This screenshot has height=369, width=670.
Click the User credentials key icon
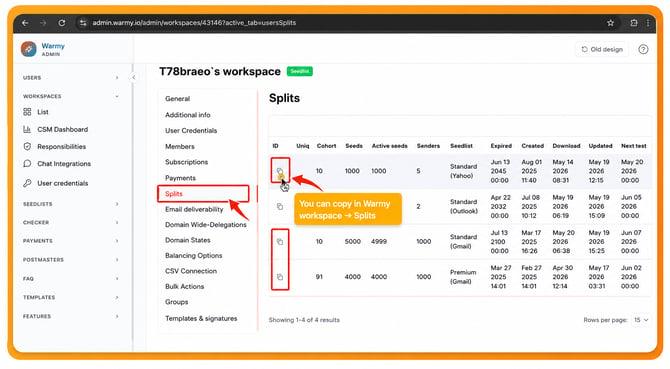(x=27, y=183)
